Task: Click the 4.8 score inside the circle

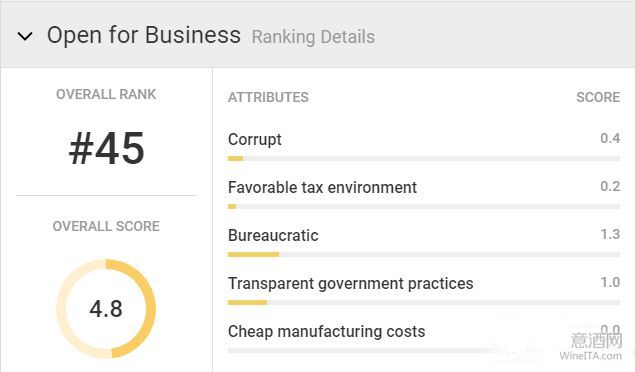Action: pyautogui.click(x=106, y=309)
